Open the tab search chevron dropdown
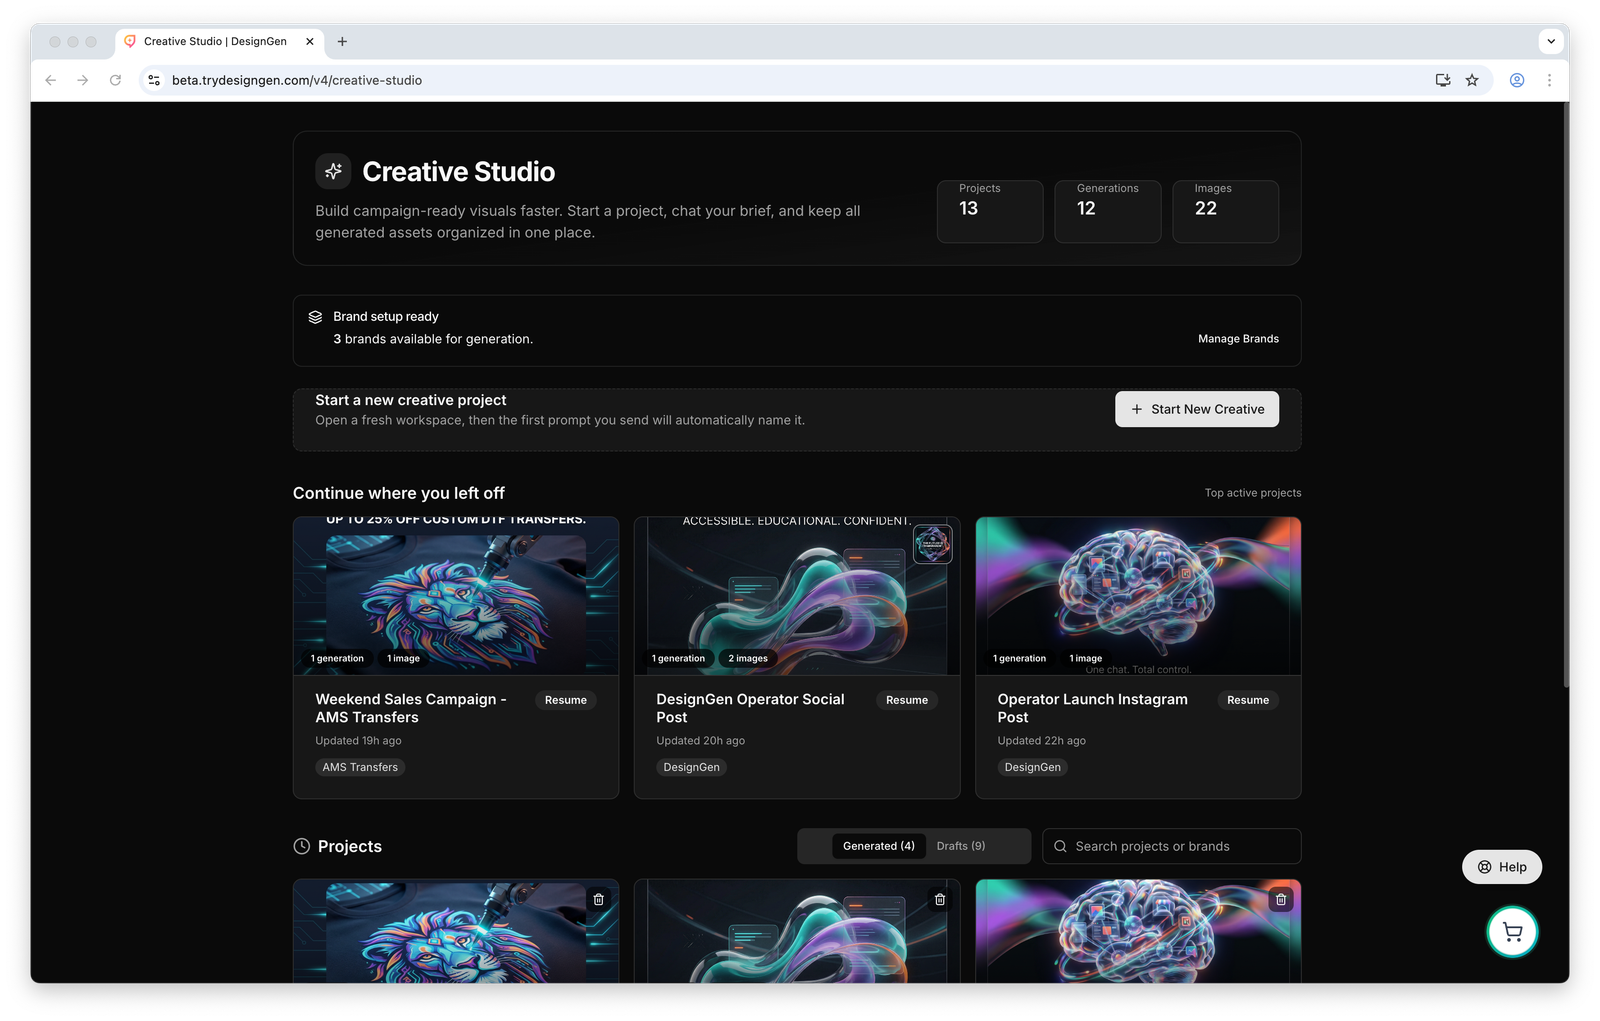The image size is (1600, 1021). point(1551,41)
